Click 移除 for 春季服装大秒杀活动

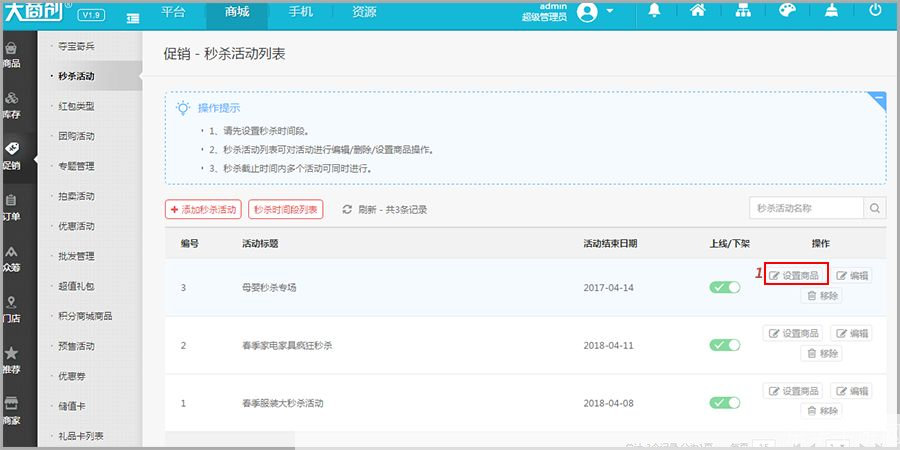coord(821,411)
